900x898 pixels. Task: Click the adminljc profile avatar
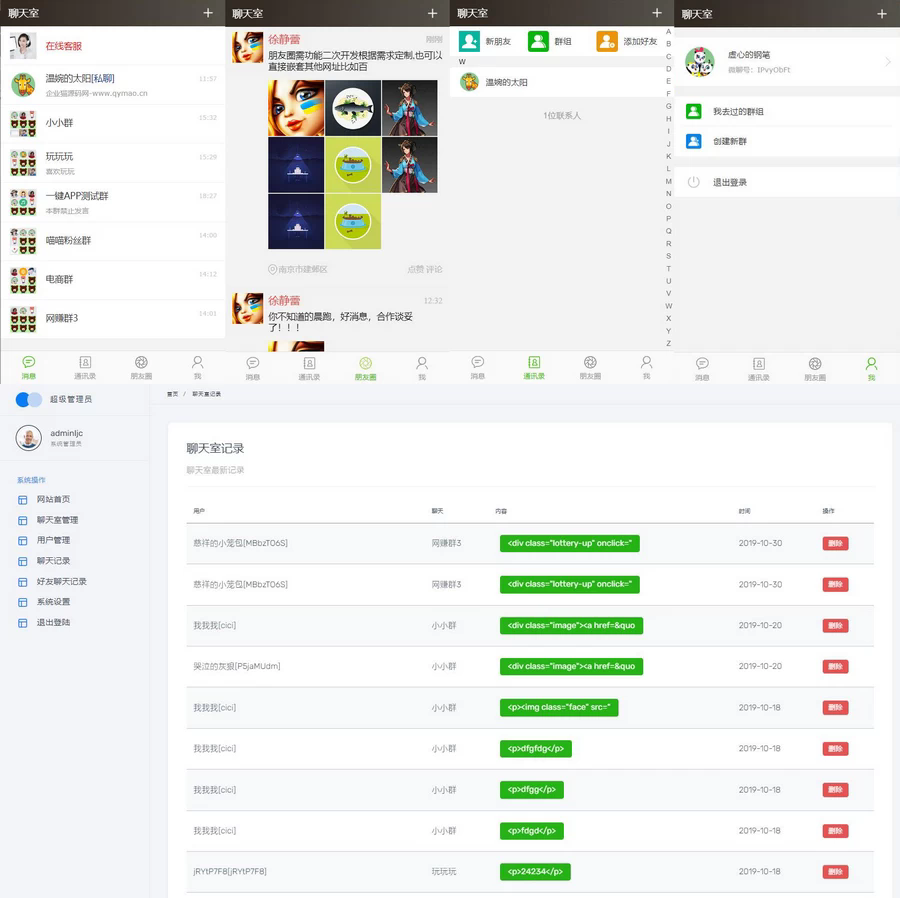(x=29, y=437)
